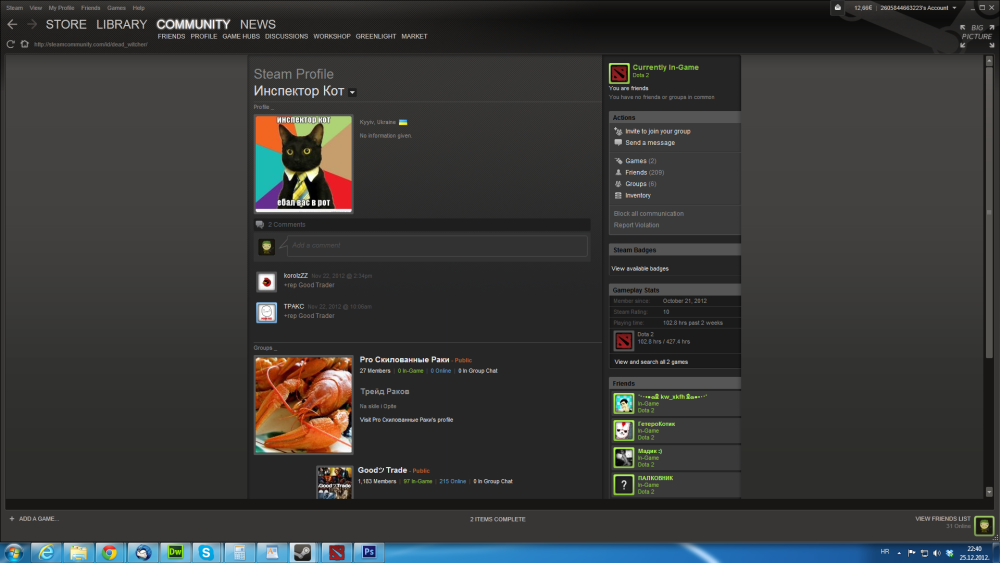Go forward using the forward arrow
The width and height of the screenshot is (1000, 563).
[x=32, y=24]
